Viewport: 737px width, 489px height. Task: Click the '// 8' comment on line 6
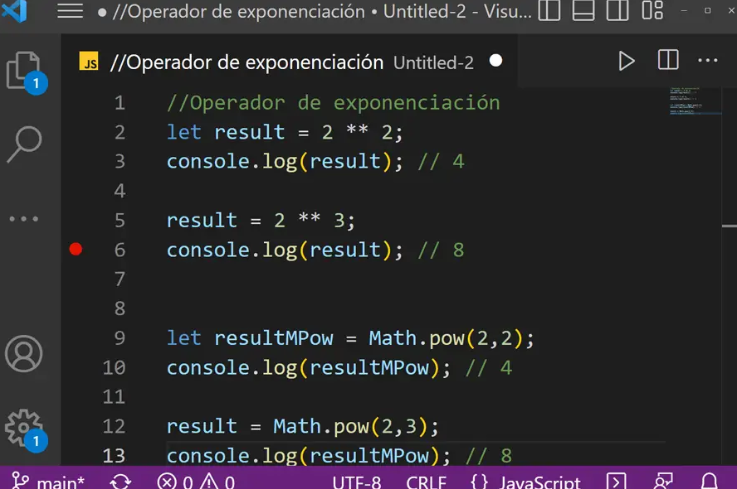click(441, 250)
